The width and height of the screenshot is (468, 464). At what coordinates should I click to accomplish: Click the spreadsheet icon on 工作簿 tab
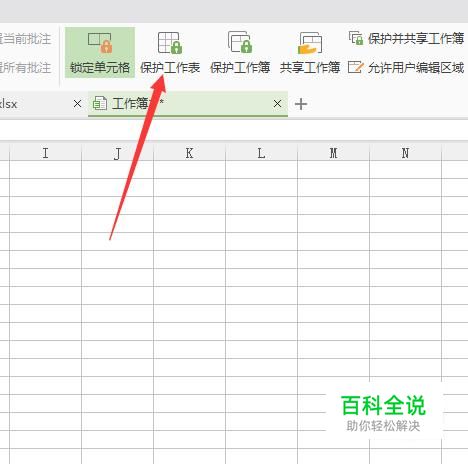(x=100, y=103)
